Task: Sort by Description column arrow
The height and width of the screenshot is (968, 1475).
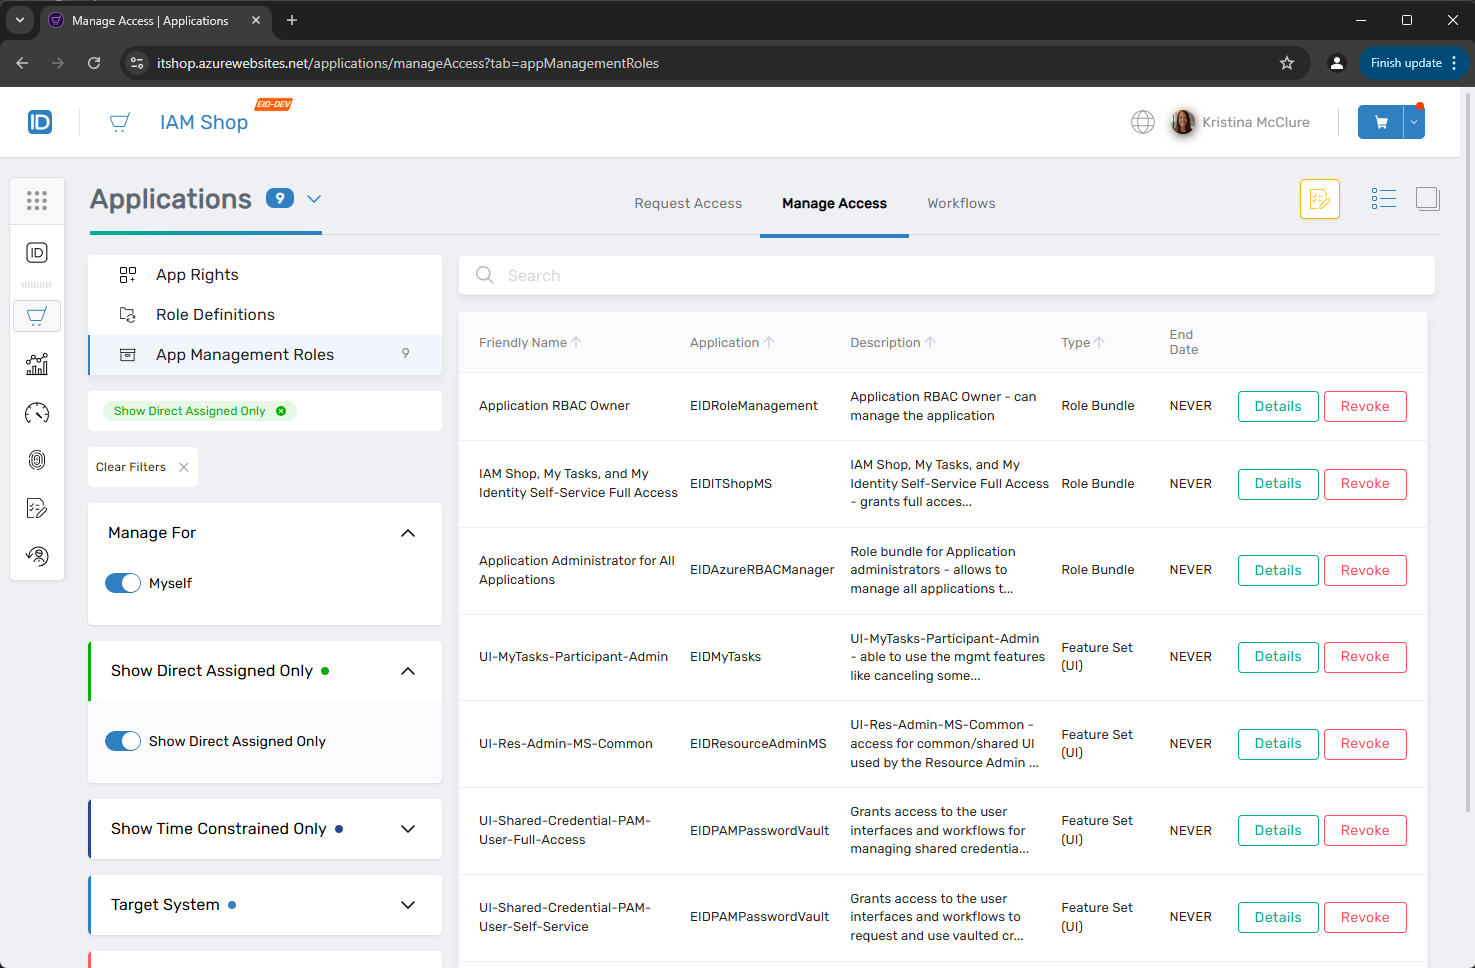Action: (x=930, y=342)
